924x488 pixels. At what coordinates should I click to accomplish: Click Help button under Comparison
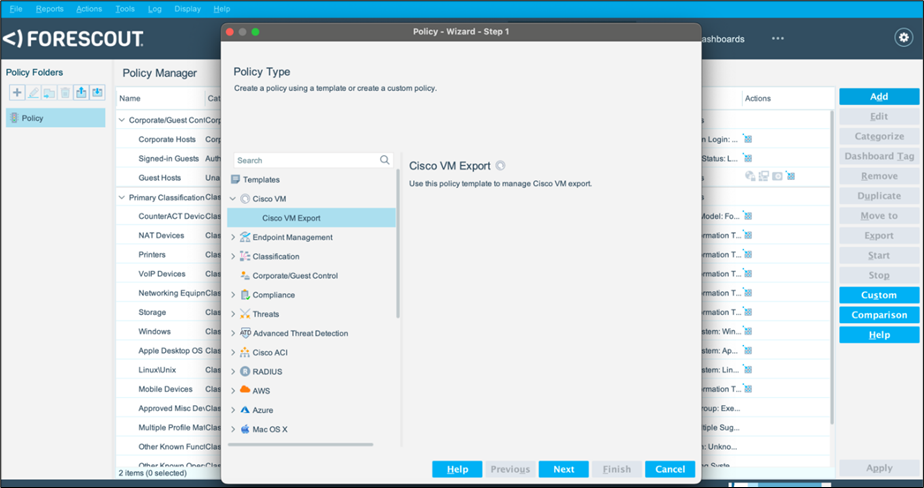coord(879,335)
